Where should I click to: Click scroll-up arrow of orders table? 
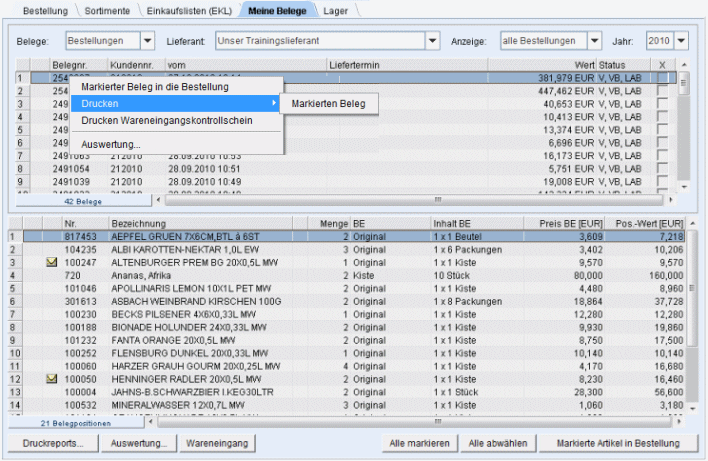click(x=684, y=64)
